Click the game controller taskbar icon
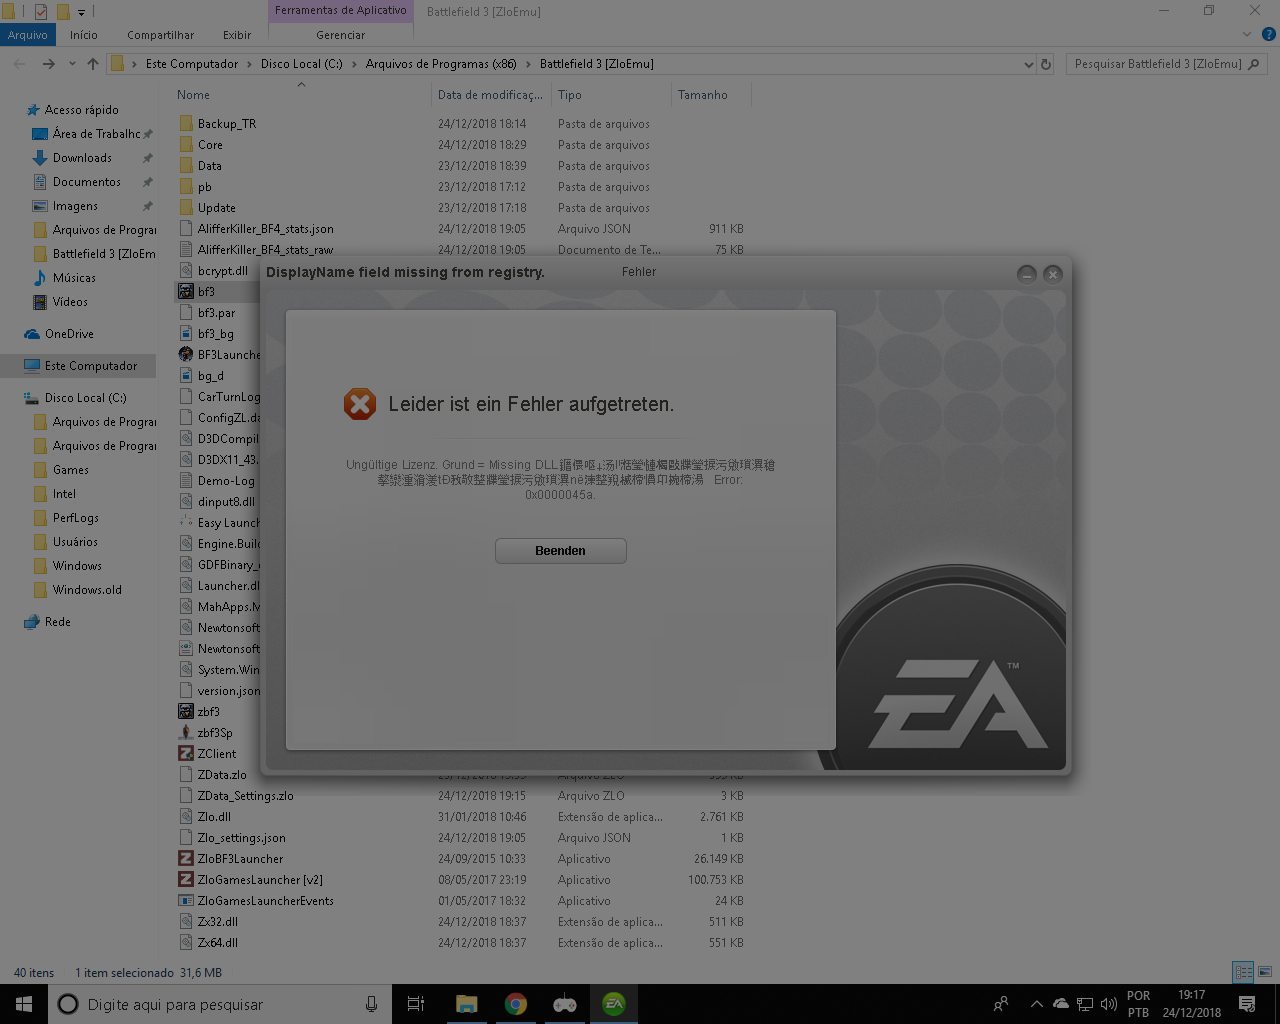This screenshot has height=1024, width=1280. pos(564,1004)
